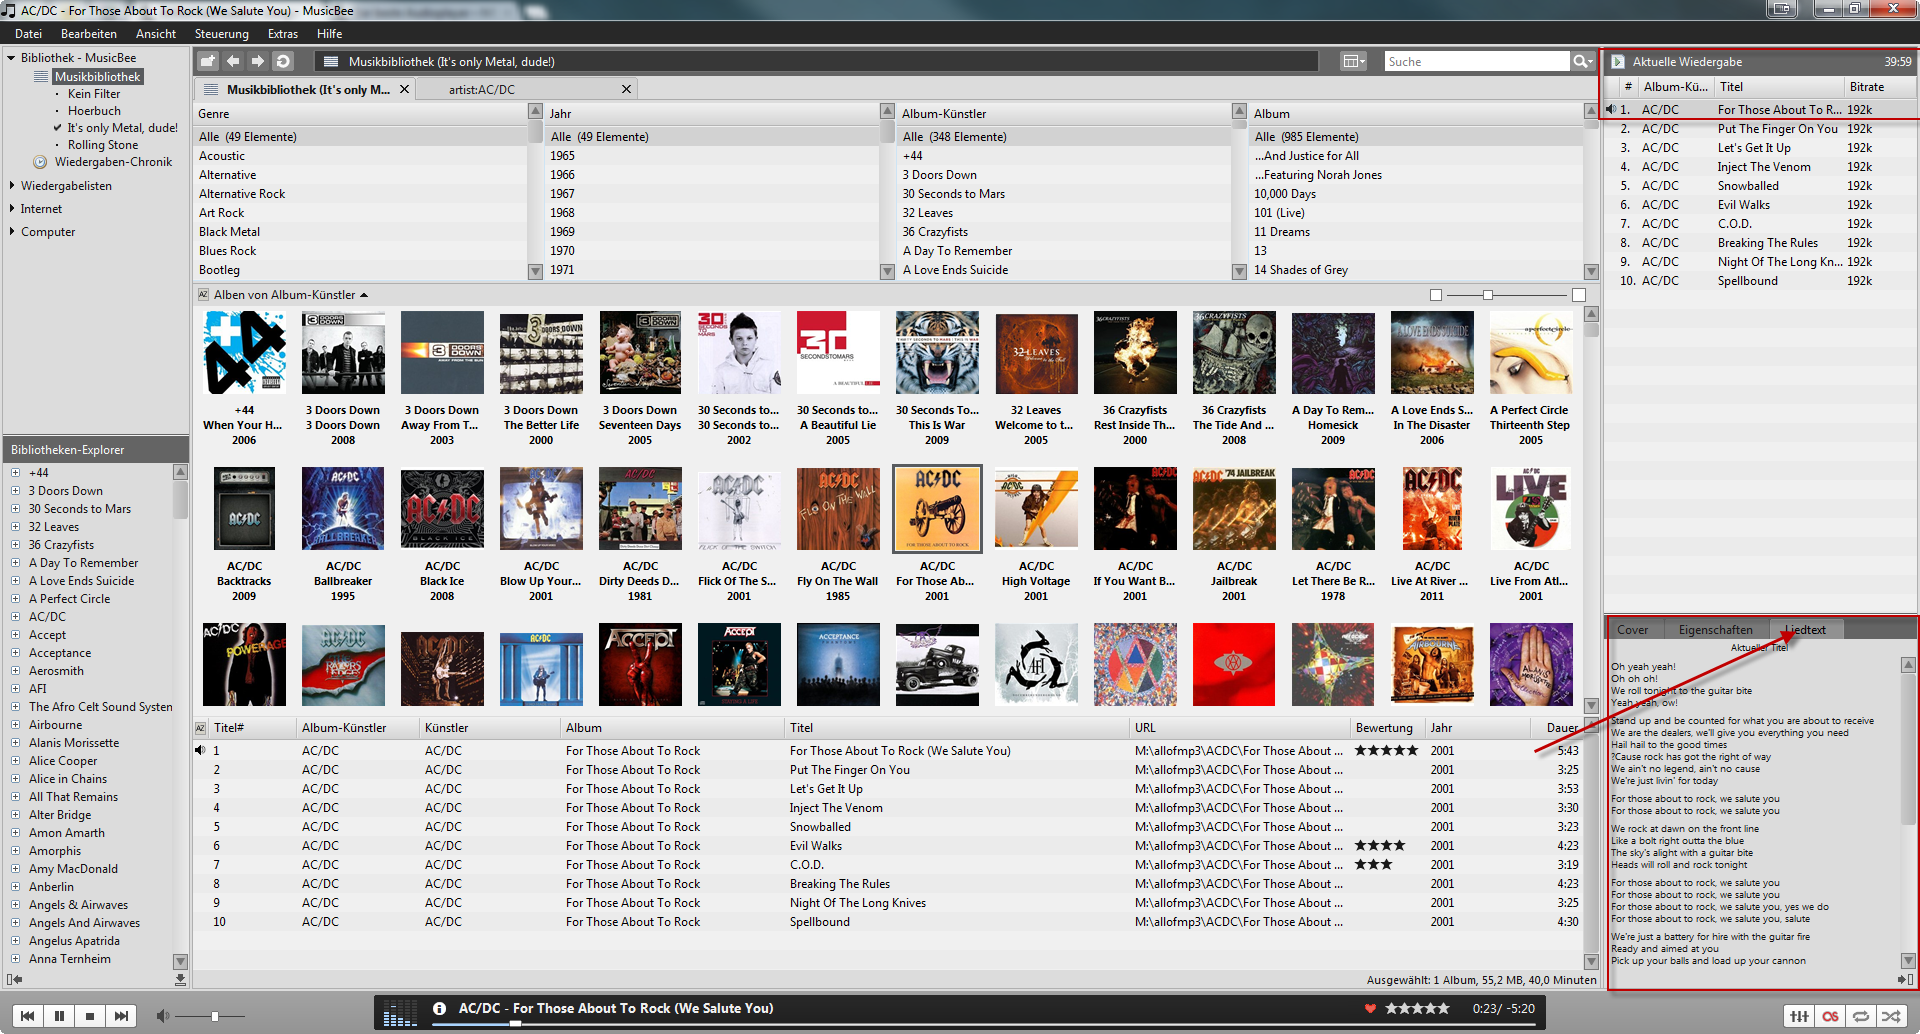Skip to the next track
This screenshot has width=1920, height=1034.
point(121,1016)
